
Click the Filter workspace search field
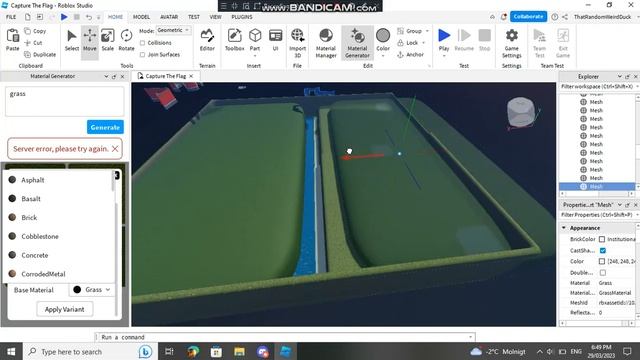pos(597,87)
